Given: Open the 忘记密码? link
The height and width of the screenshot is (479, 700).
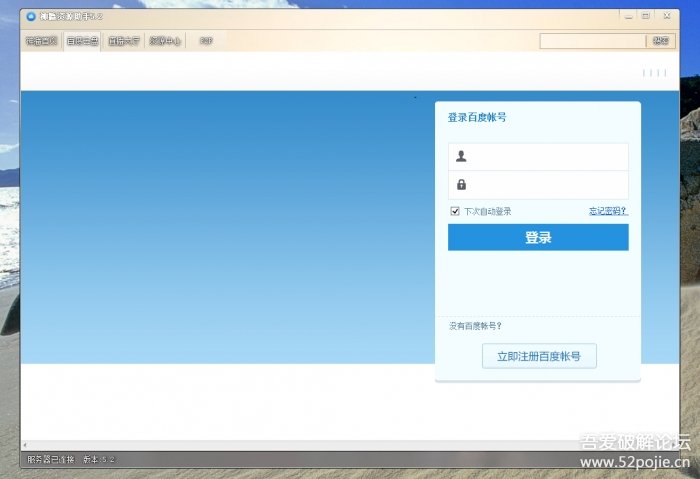Looking at the screenshot, I should pos(608,211).
